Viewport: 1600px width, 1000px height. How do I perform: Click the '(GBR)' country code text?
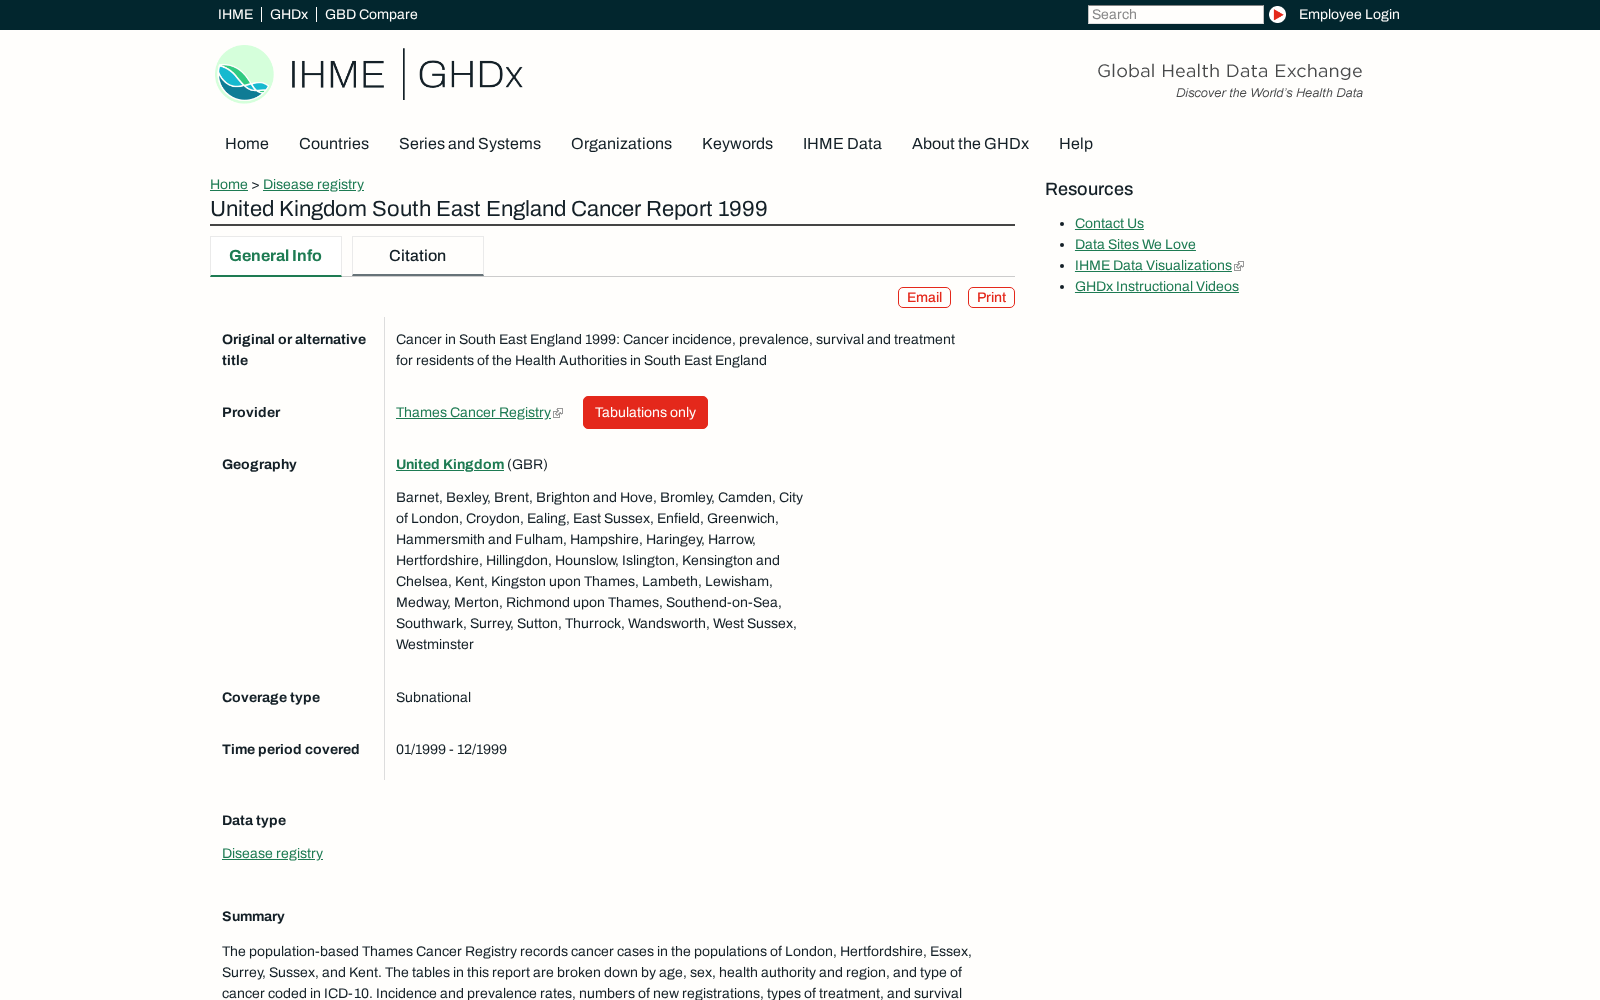point(527,465)
